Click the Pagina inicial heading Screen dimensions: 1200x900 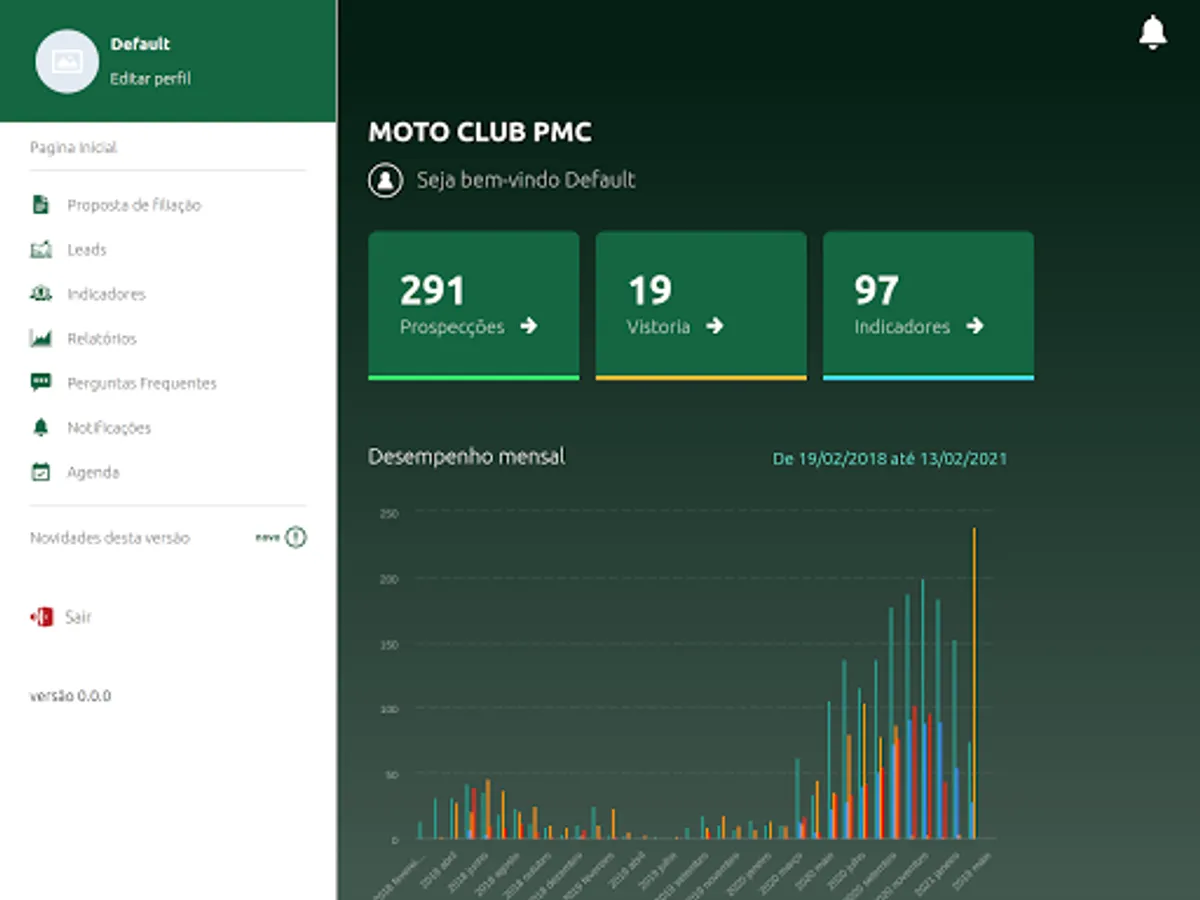coord(73,147)
